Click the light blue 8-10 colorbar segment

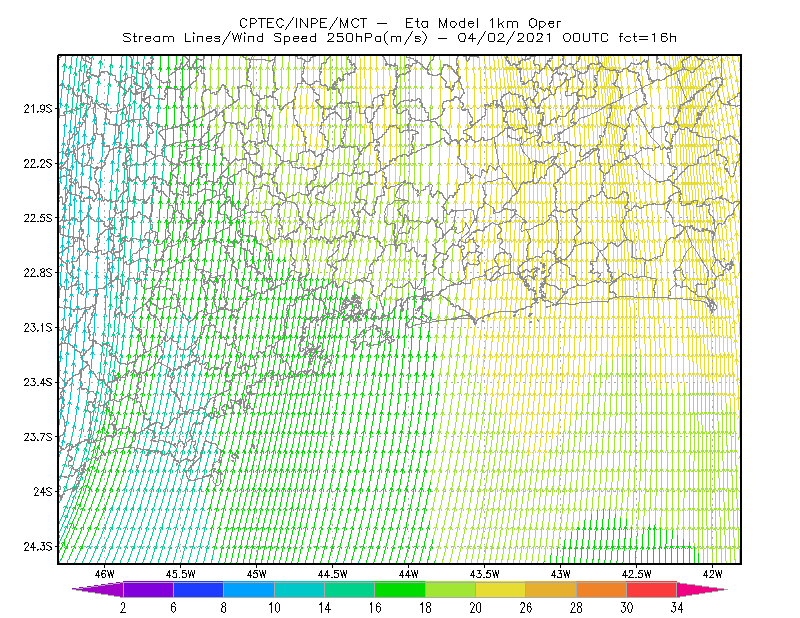click(249, 589)
